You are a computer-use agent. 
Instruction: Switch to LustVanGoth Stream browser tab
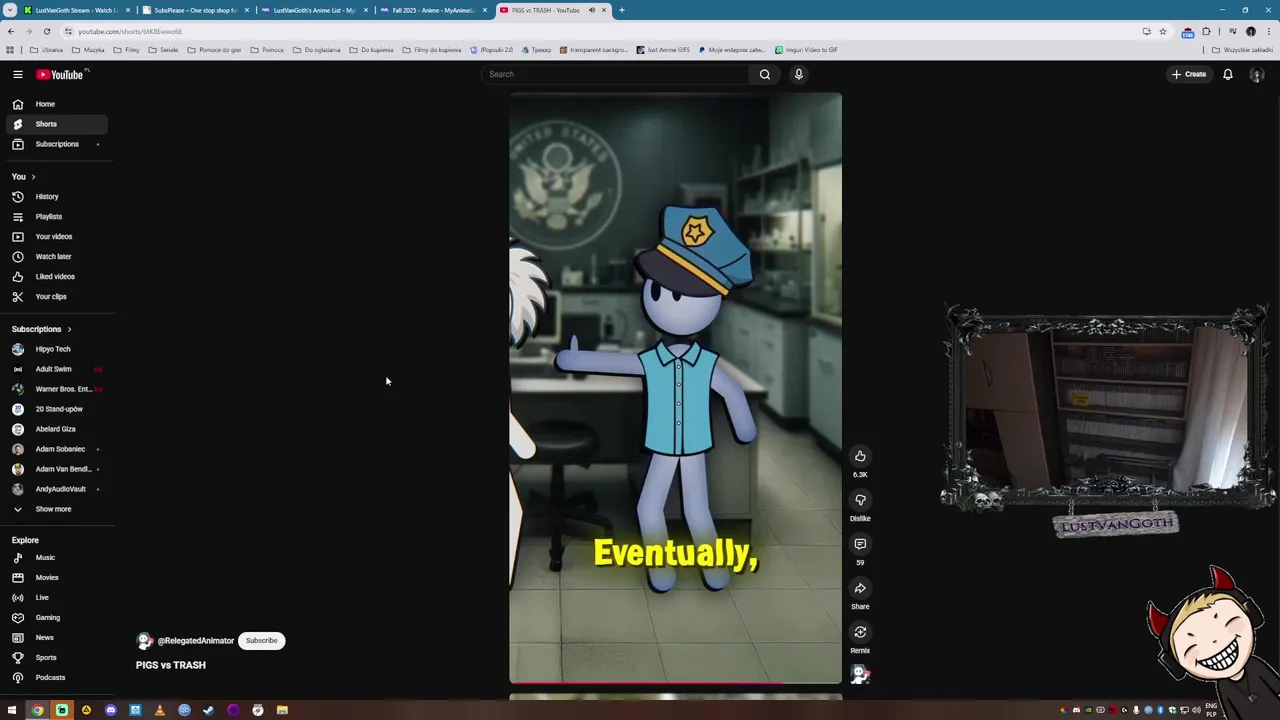pos(75,10)
